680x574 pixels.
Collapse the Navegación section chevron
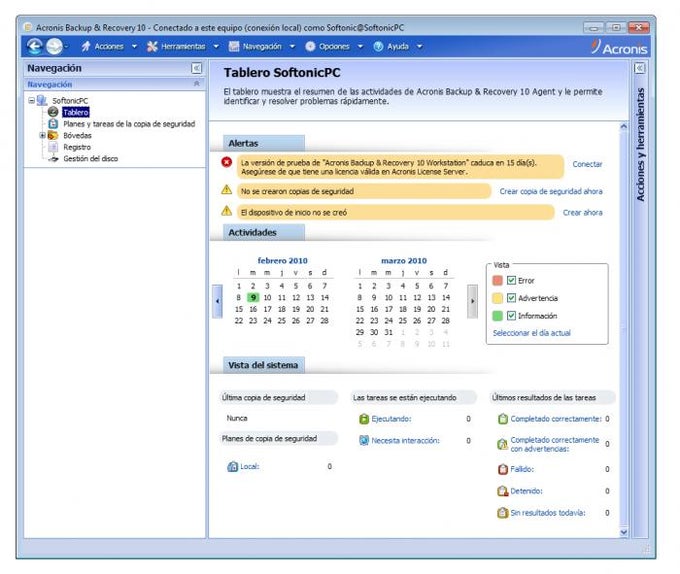pyautogui.click(x=196, y=83)
